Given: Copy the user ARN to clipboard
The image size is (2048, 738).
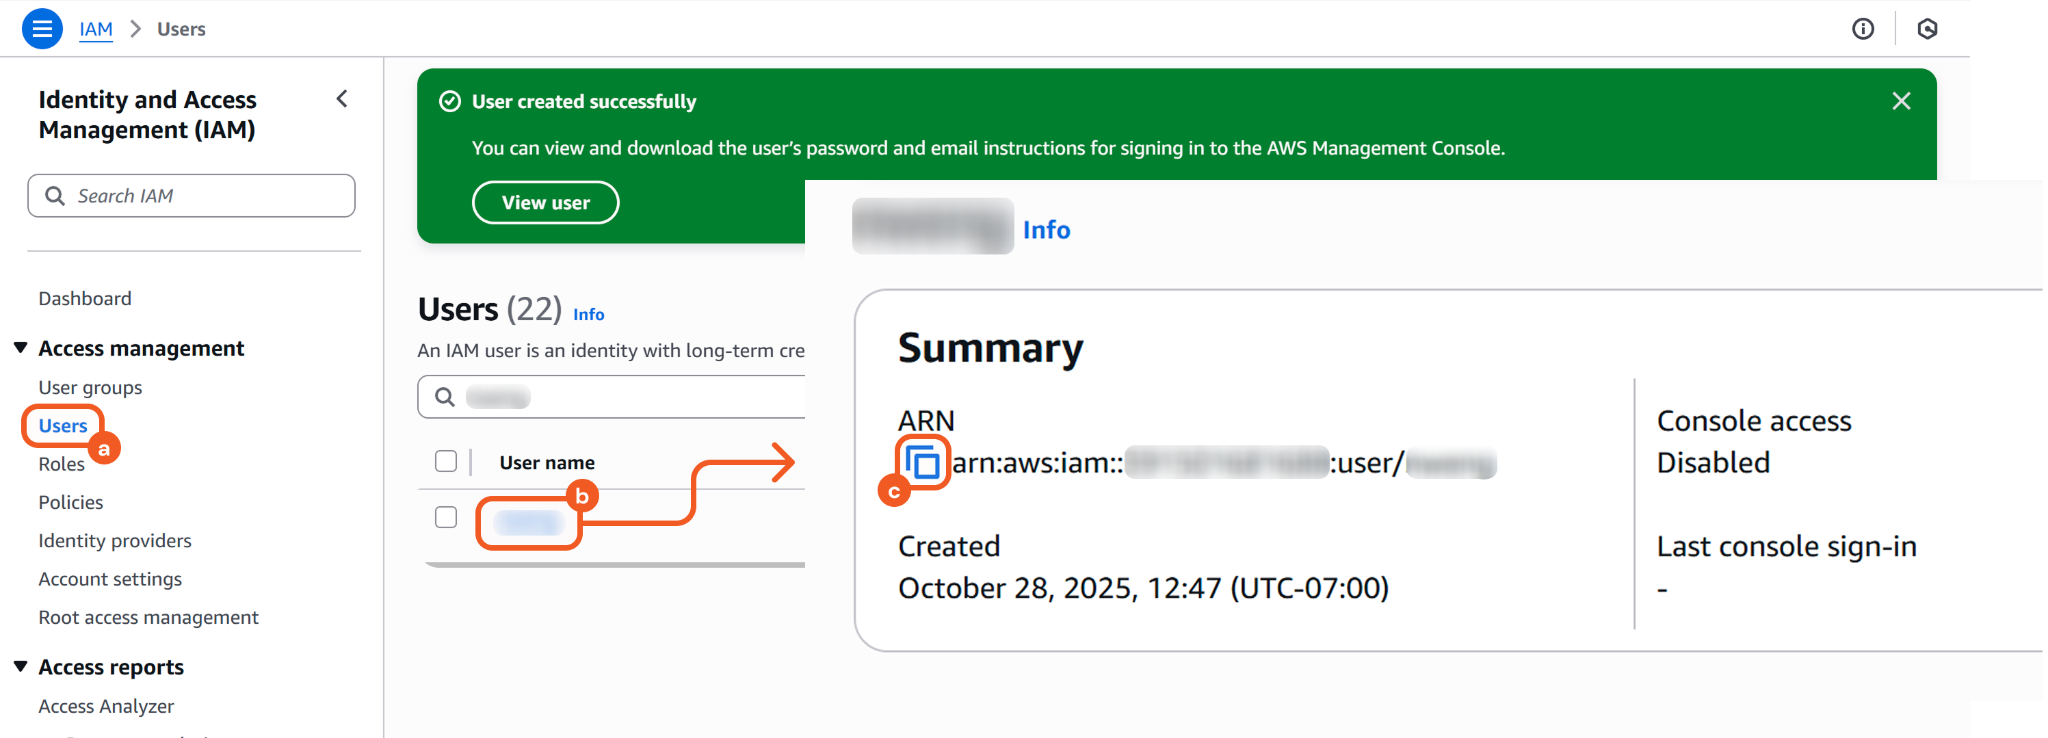Looking at the screenshot, I should (922, 462).
